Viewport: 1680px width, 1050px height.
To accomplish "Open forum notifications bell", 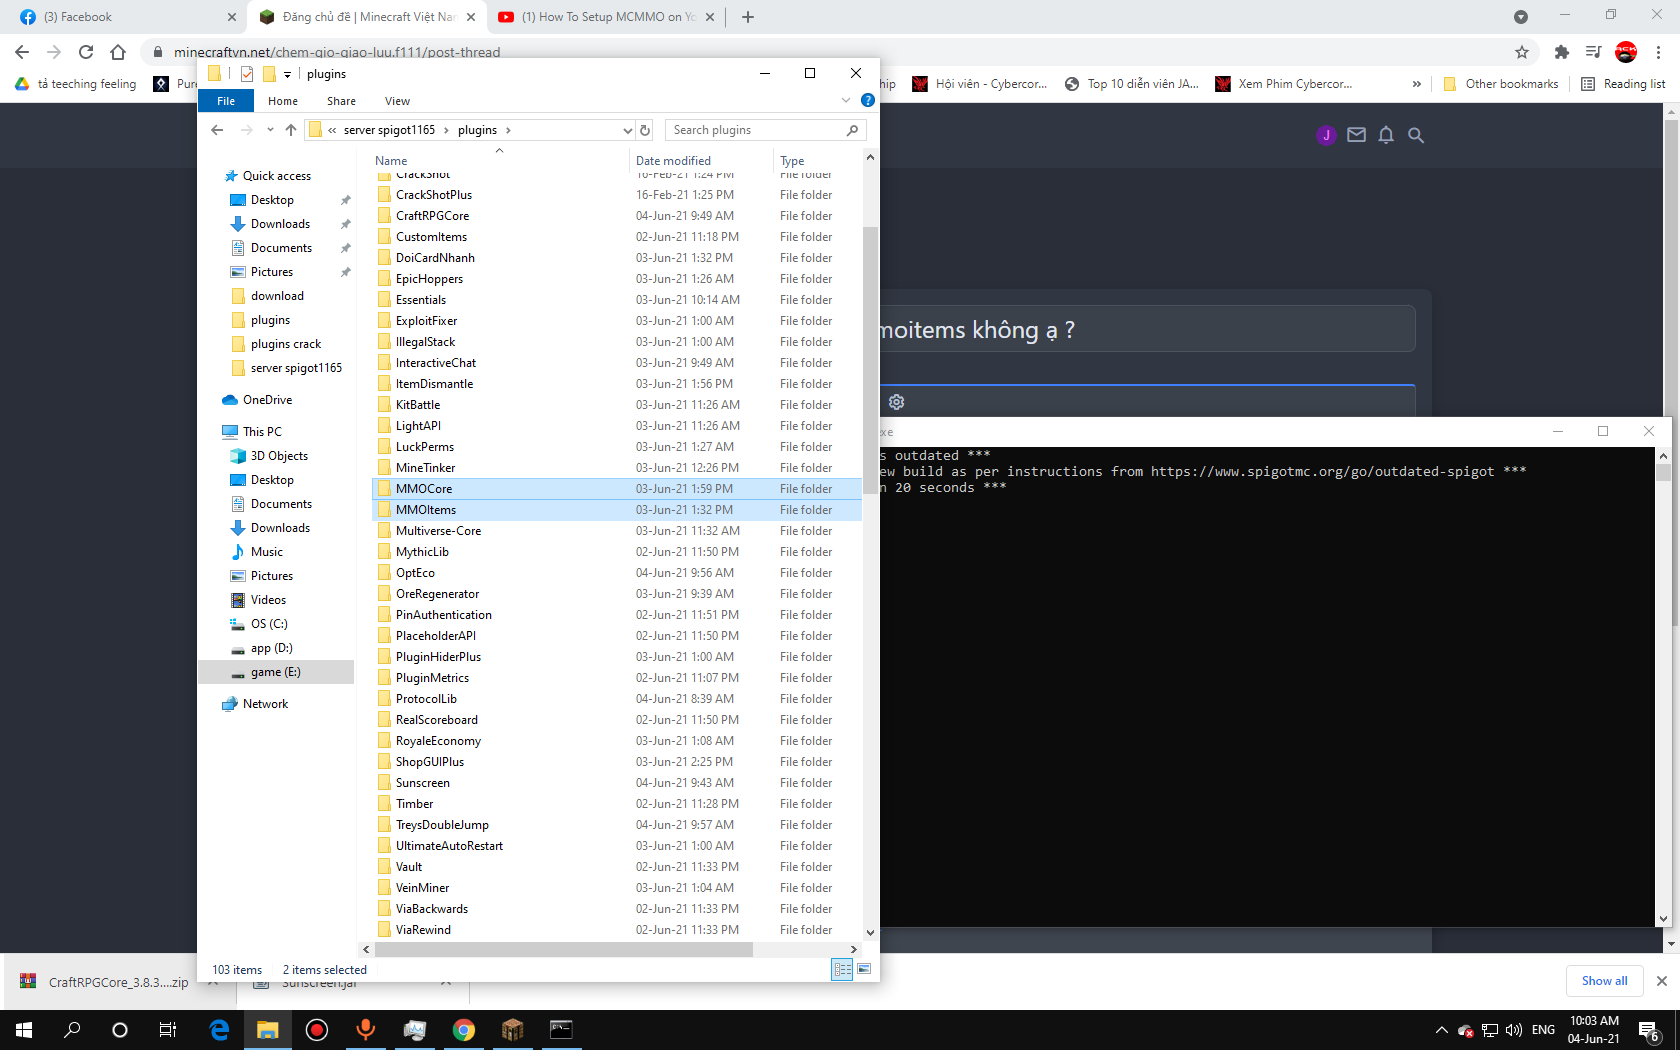I will pyautogui.click(x=1386, y=135).
